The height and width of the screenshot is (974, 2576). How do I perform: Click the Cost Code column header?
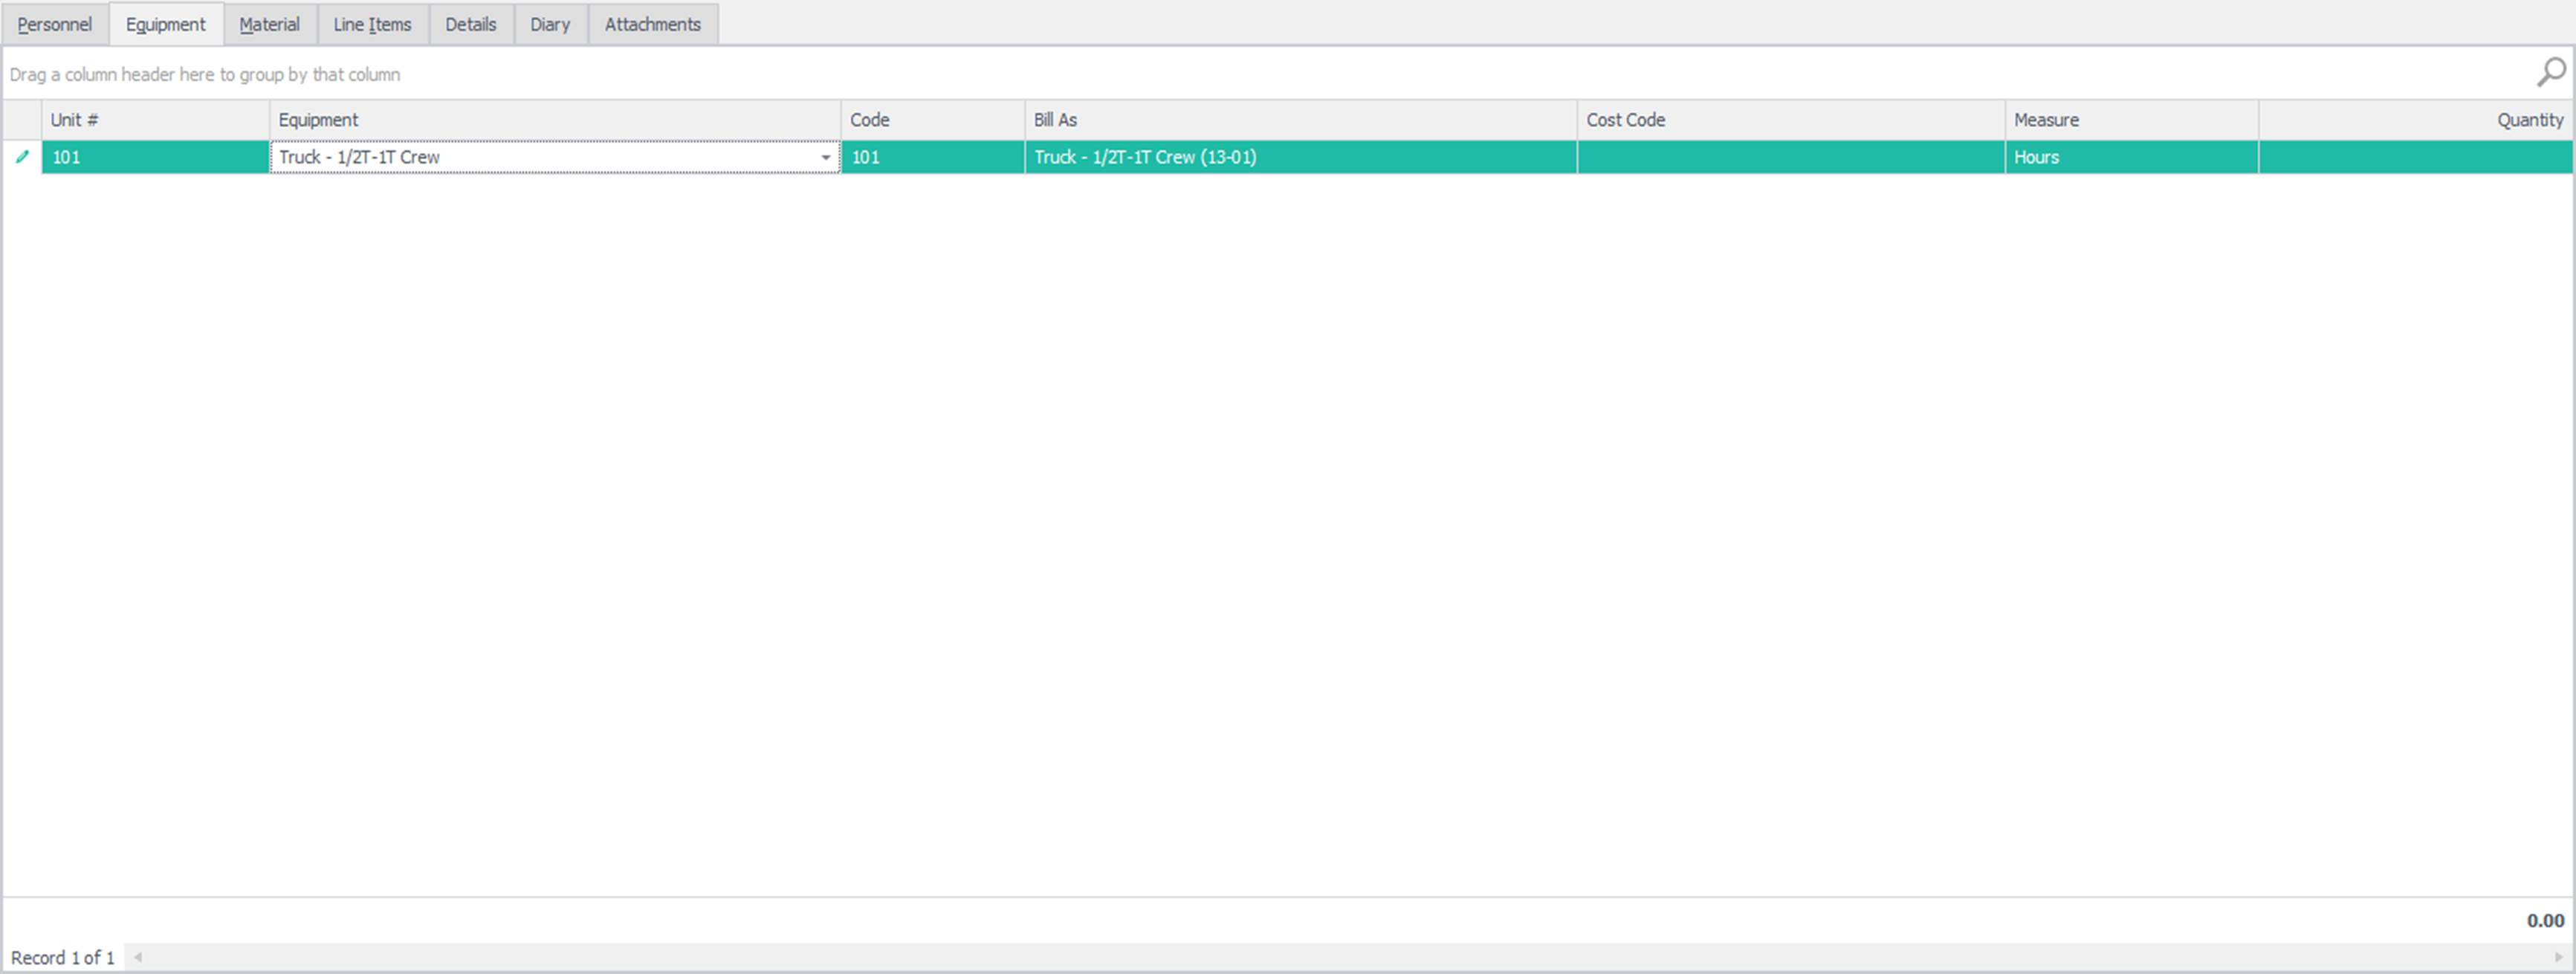click(1790, 120)
